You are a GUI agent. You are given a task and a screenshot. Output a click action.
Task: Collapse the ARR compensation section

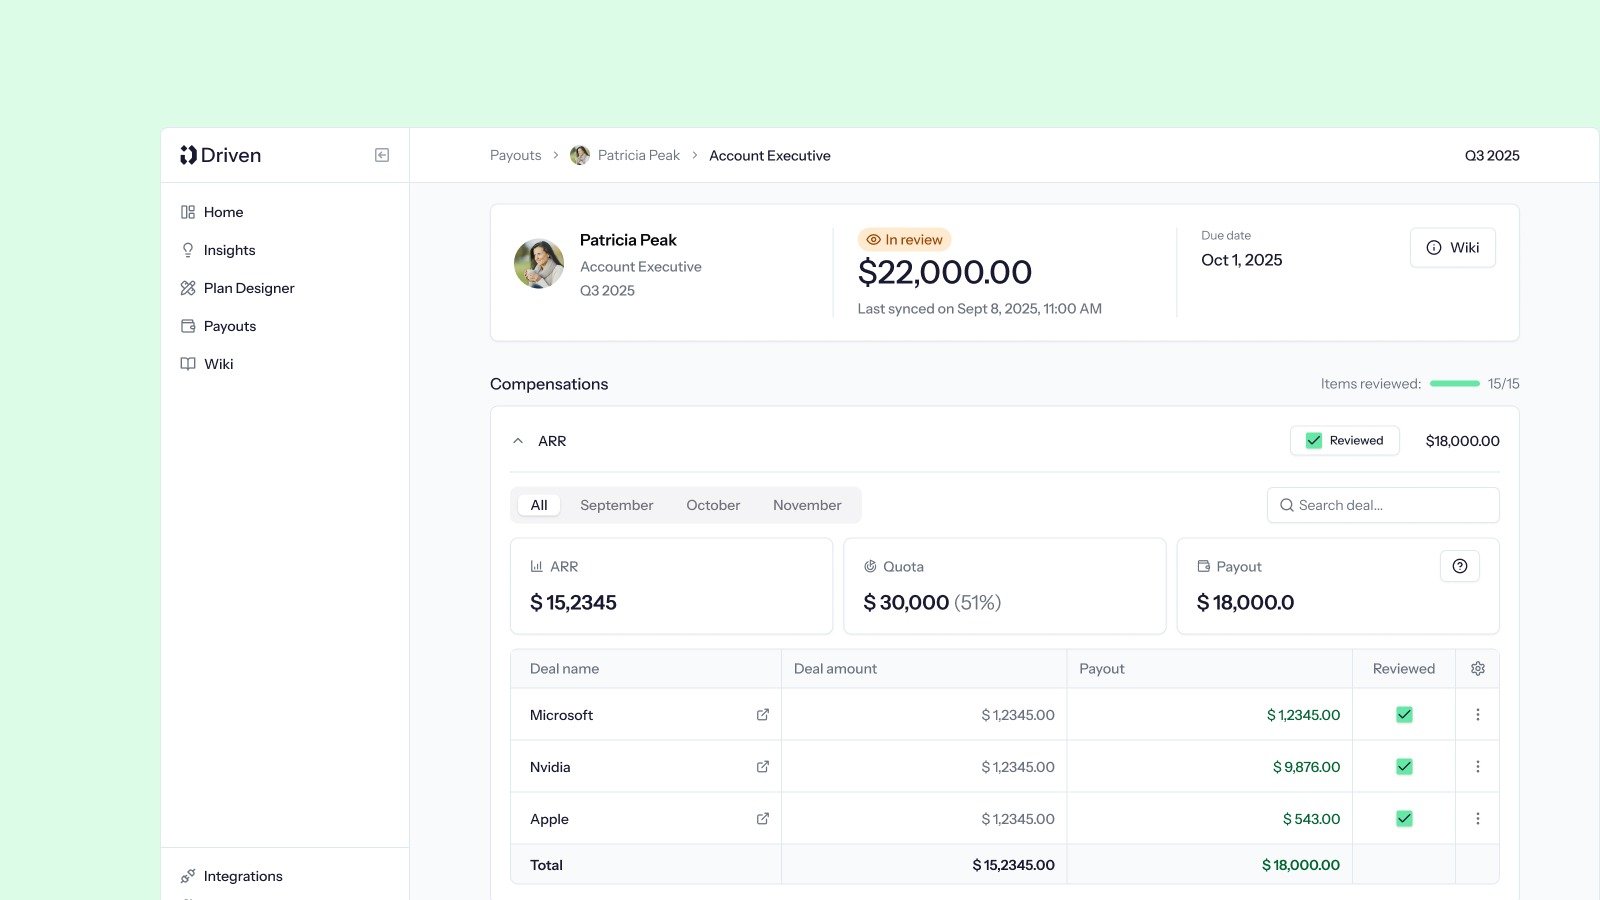pos(518,440)
